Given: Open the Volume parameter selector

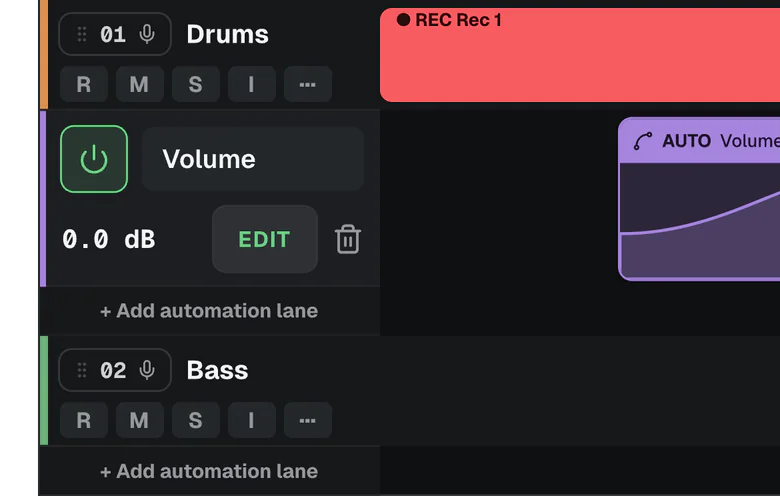Looking at the screenshot, I should 253,159.
